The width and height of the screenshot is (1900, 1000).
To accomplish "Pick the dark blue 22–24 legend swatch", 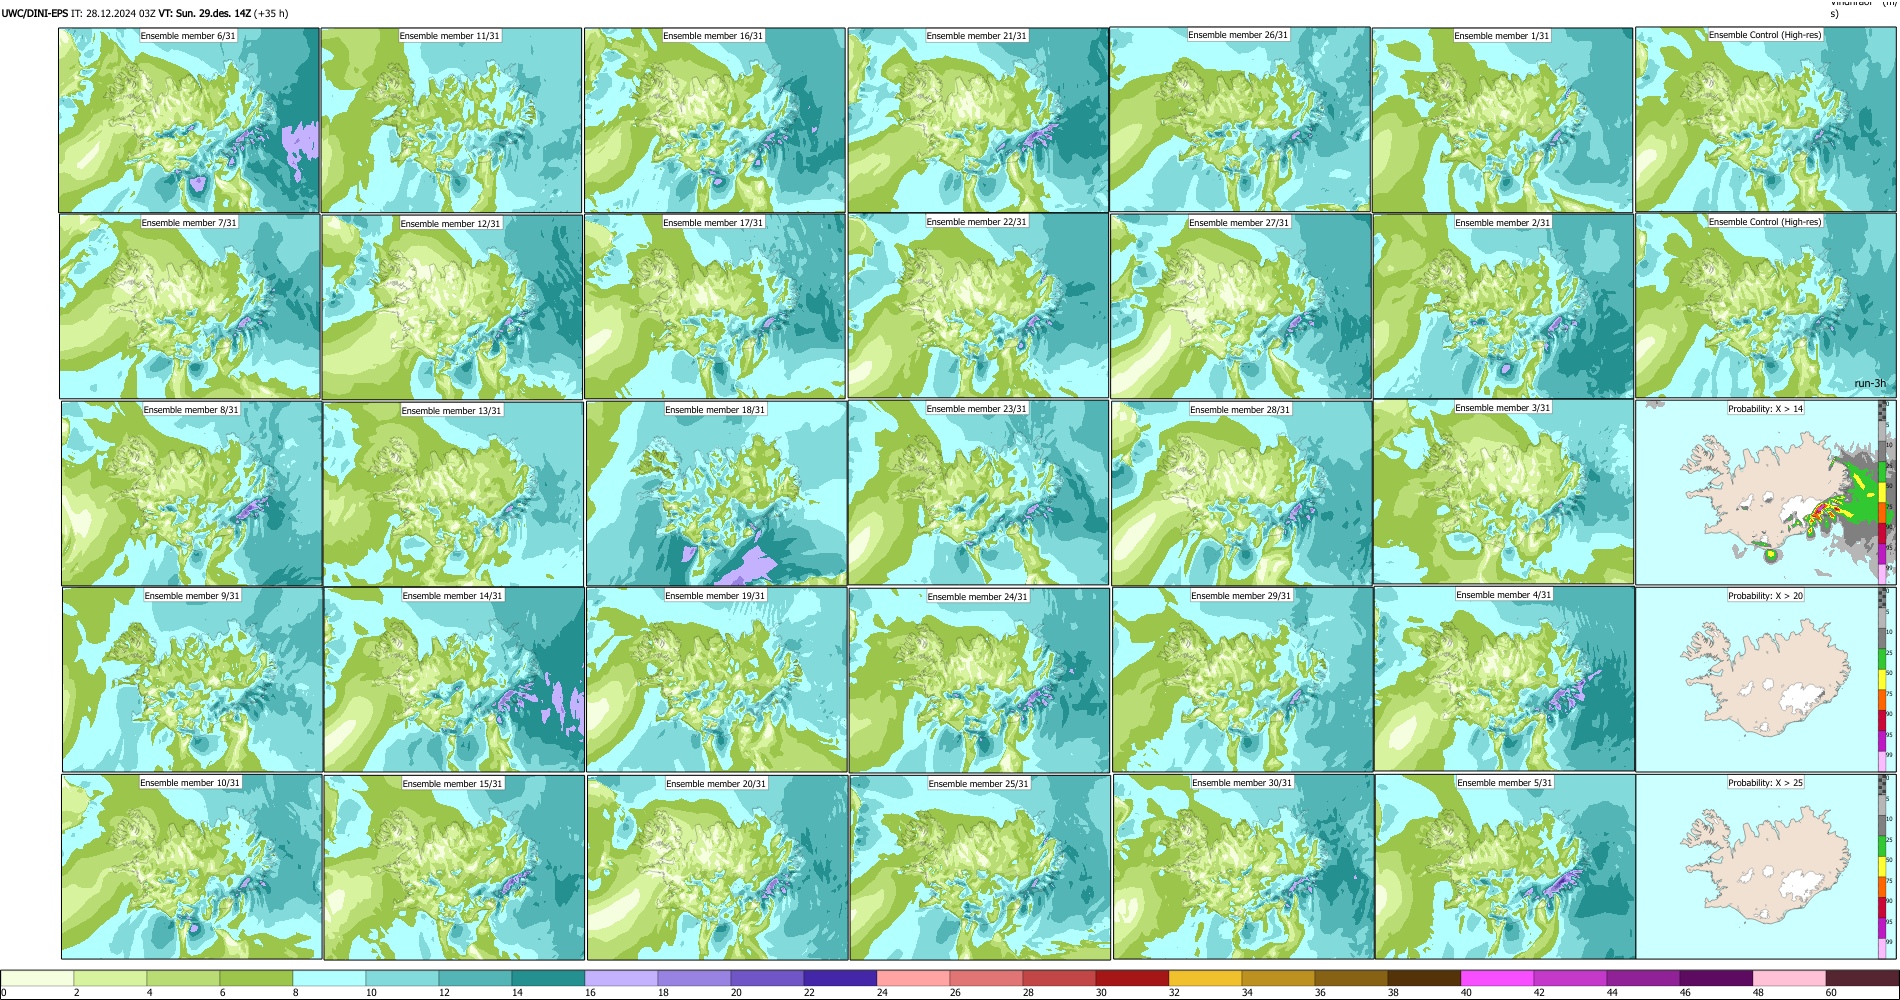I will [840, 978].
